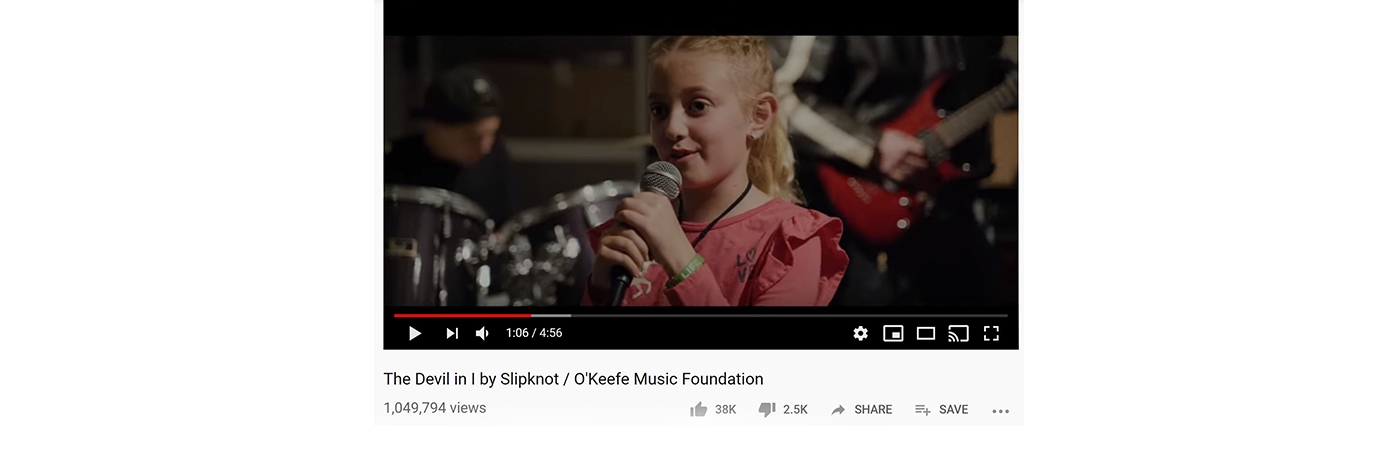Open the three-dot more actions menu
The width and height of the screenshot is (1400, 450).
coord(1000,410)
